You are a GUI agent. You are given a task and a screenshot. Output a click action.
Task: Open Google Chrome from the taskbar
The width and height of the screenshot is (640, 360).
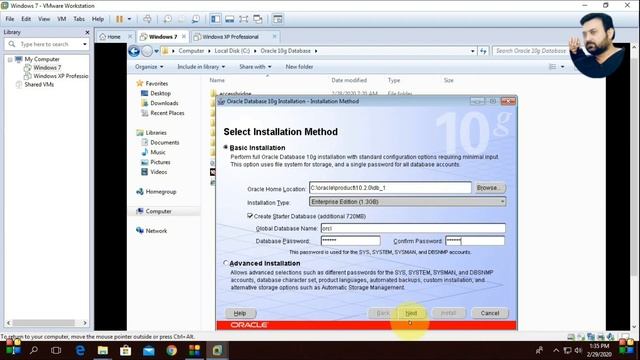click(171, 350)
